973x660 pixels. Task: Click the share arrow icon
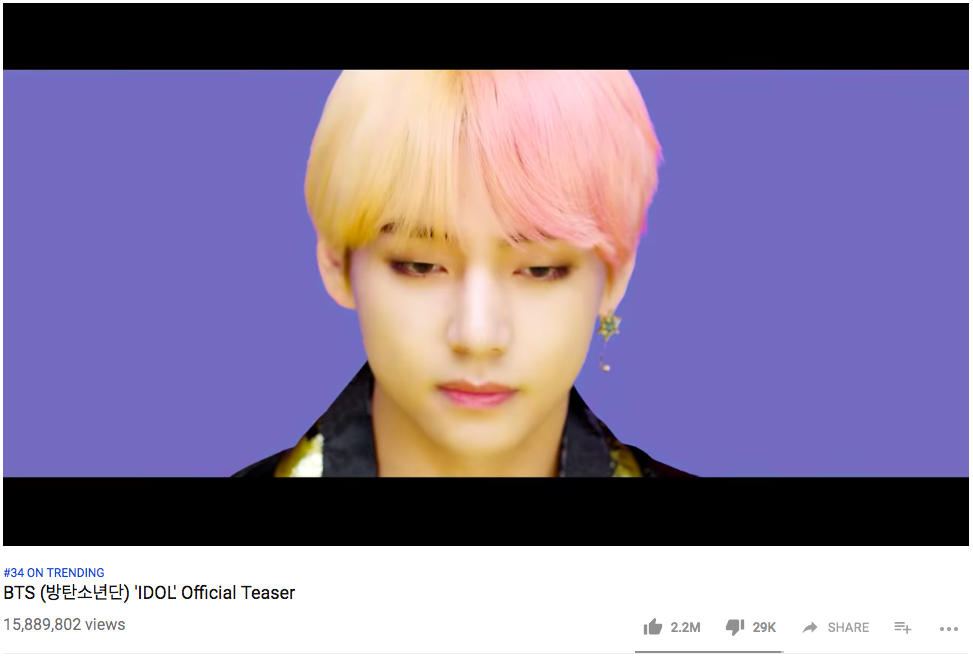click(810, 628)
